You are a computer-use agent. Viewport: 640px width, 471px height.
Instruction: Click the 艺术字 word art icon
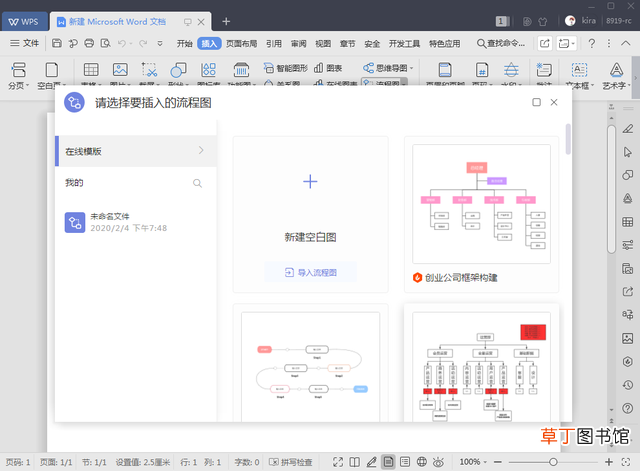[x=616, y=70]
